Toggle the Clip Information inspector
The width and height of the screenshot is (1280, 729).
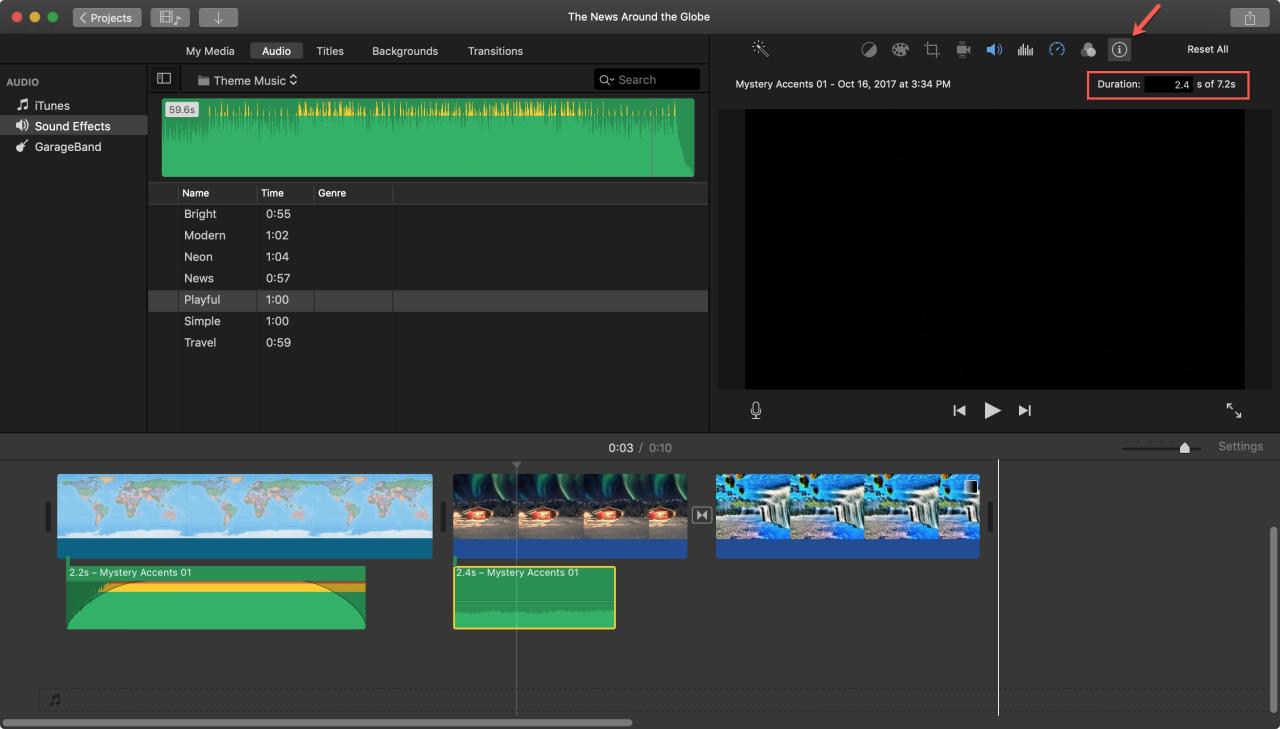point(1119,49)
